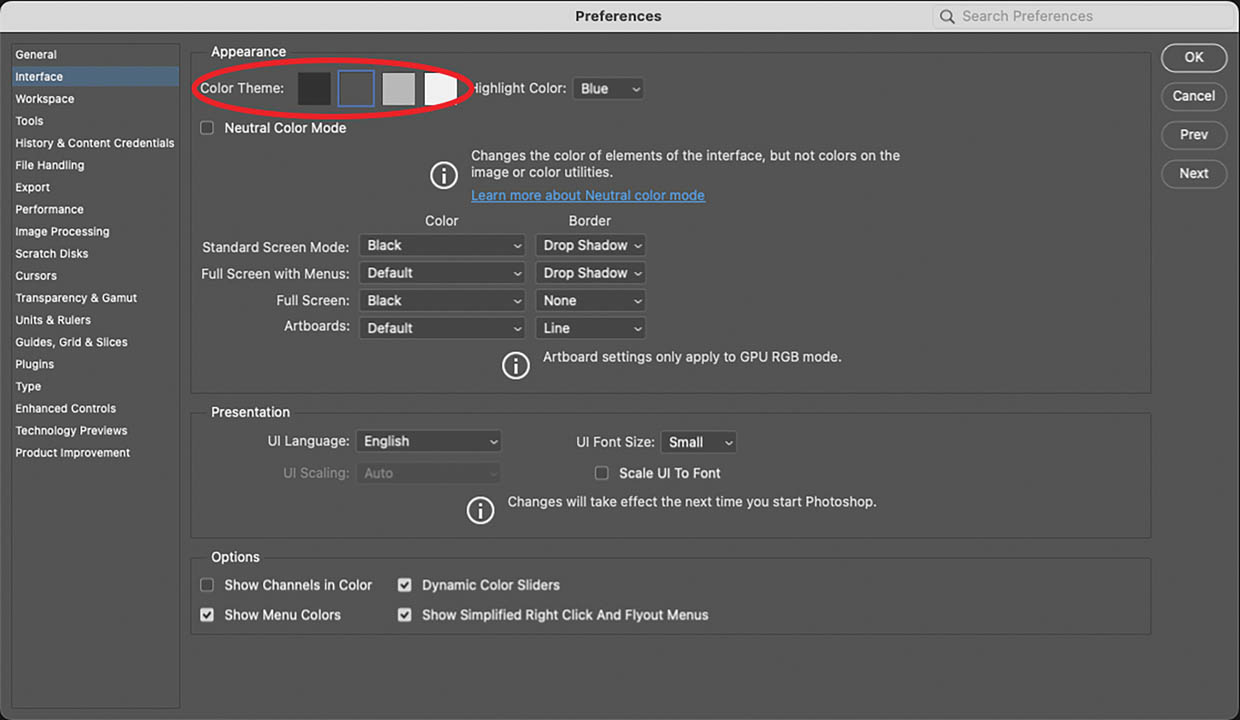Image resolution: width=1240 pixels, height=720 pixels.
Task: Switch to the Workspace preferences category
Action: click(x=45, y=99)
